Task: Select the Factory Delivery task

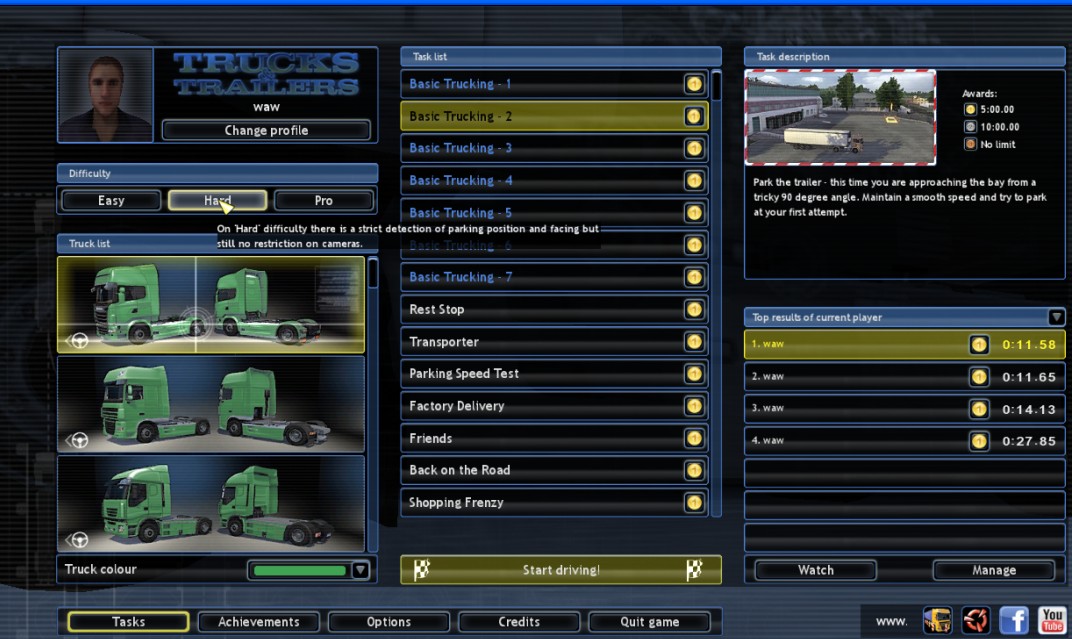Action: tap(554, 406)
